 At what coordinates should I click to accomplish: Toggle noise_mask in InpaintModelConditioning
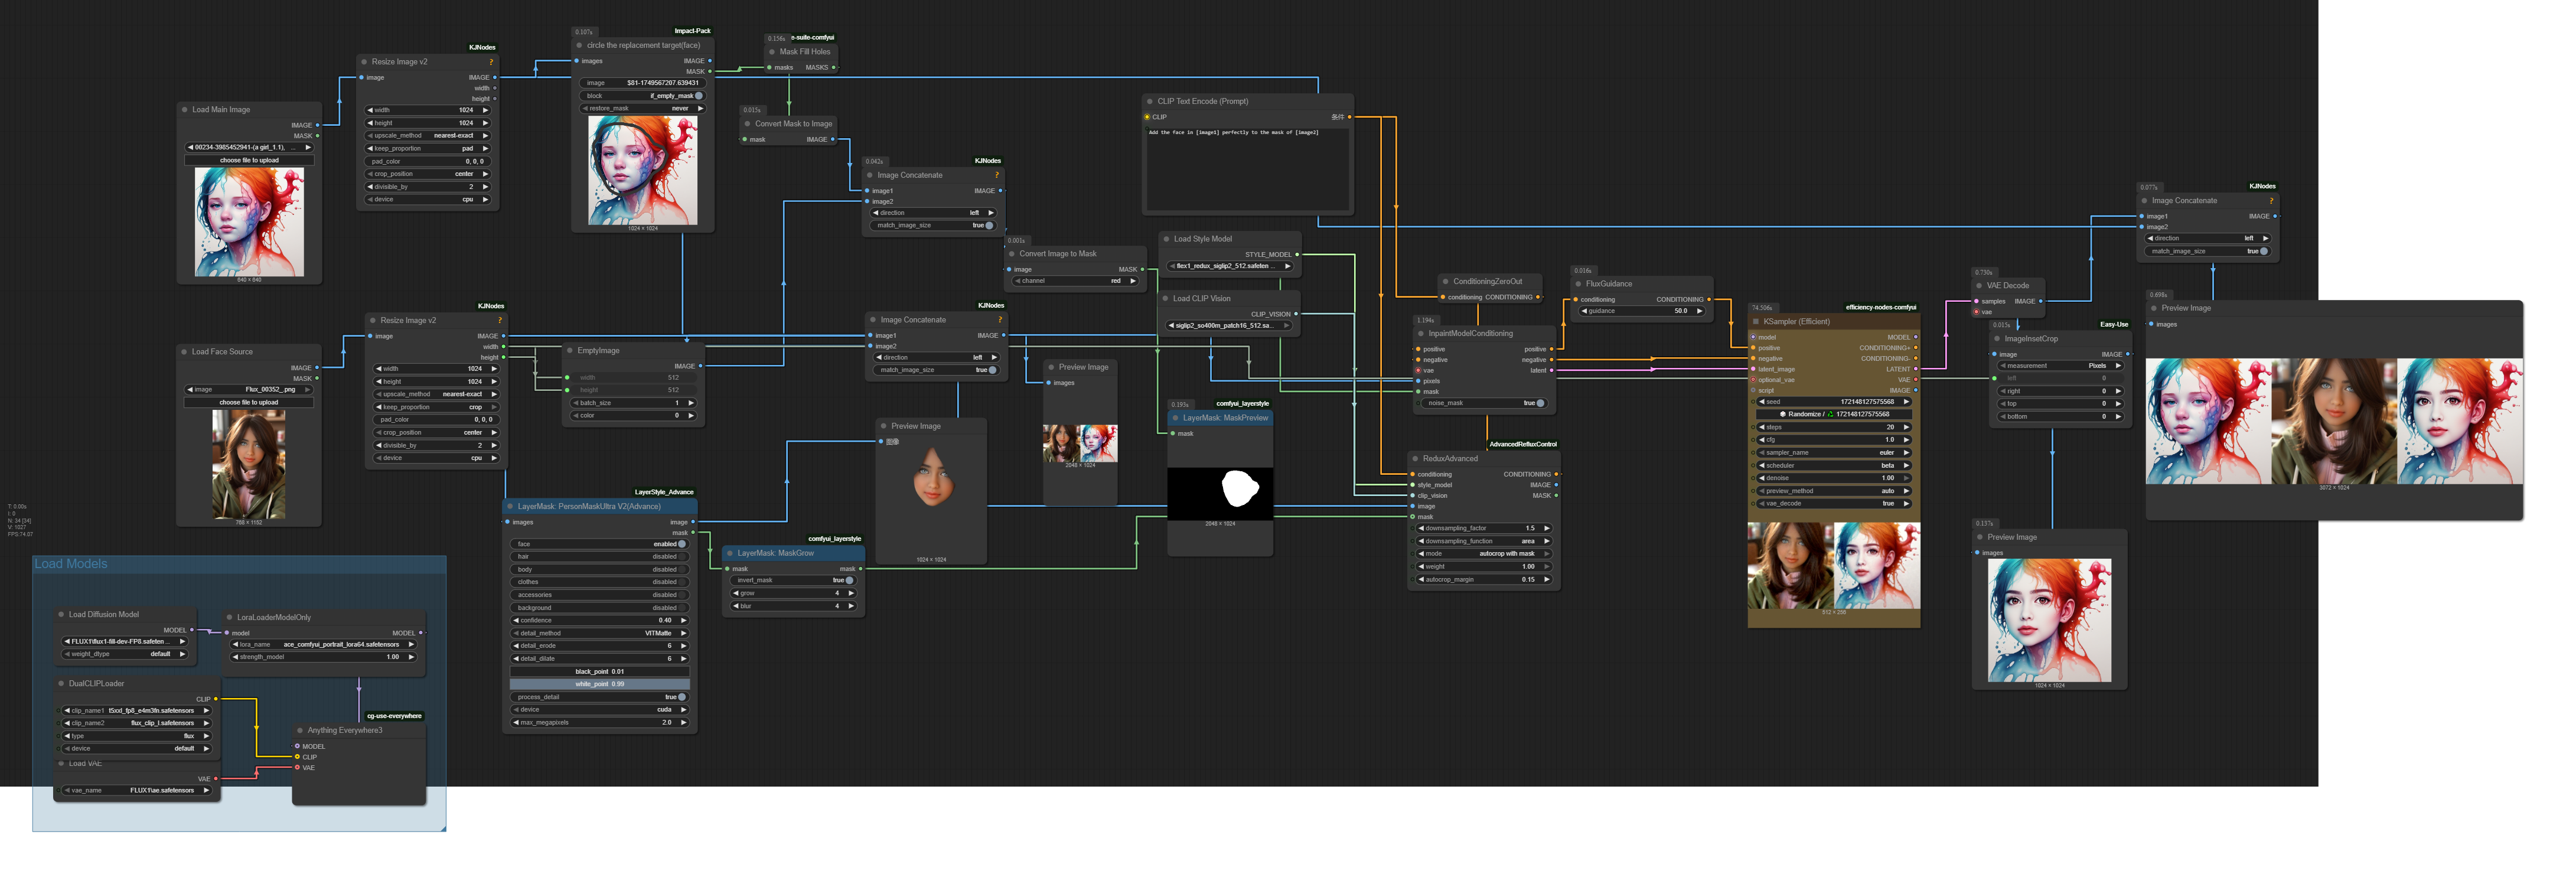[x=1485, y=403]
